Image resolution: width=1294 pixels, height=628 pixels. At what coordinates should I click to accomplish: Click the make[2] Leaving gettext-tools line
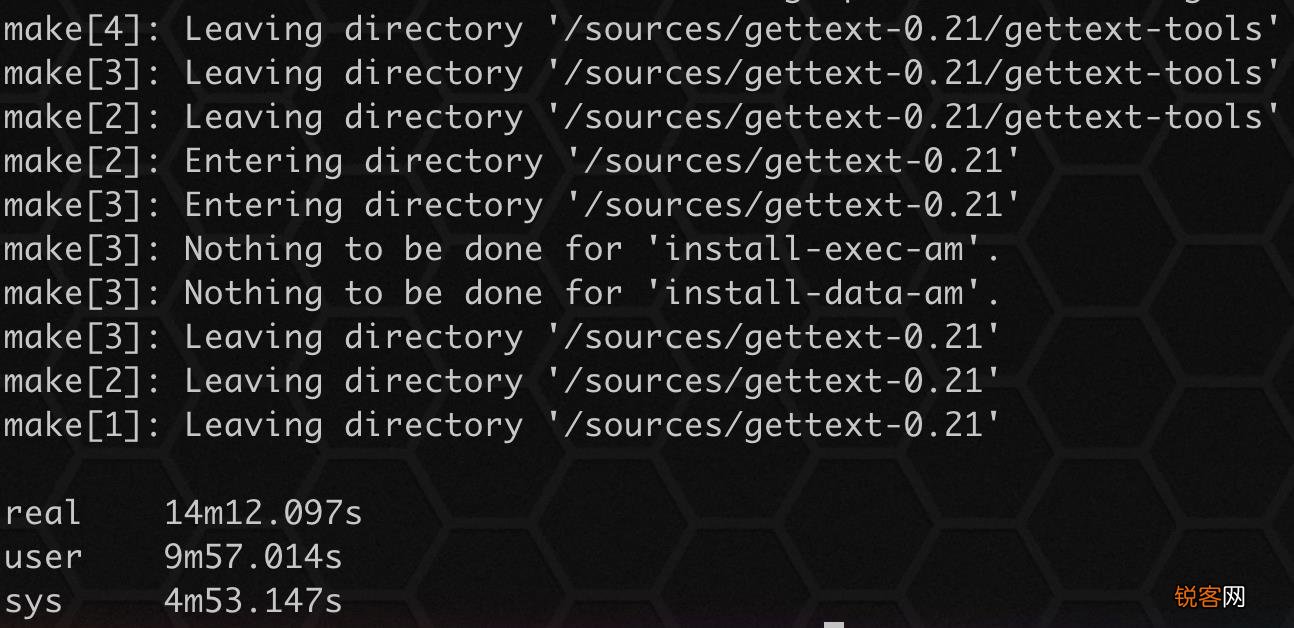tap(642, 117)
